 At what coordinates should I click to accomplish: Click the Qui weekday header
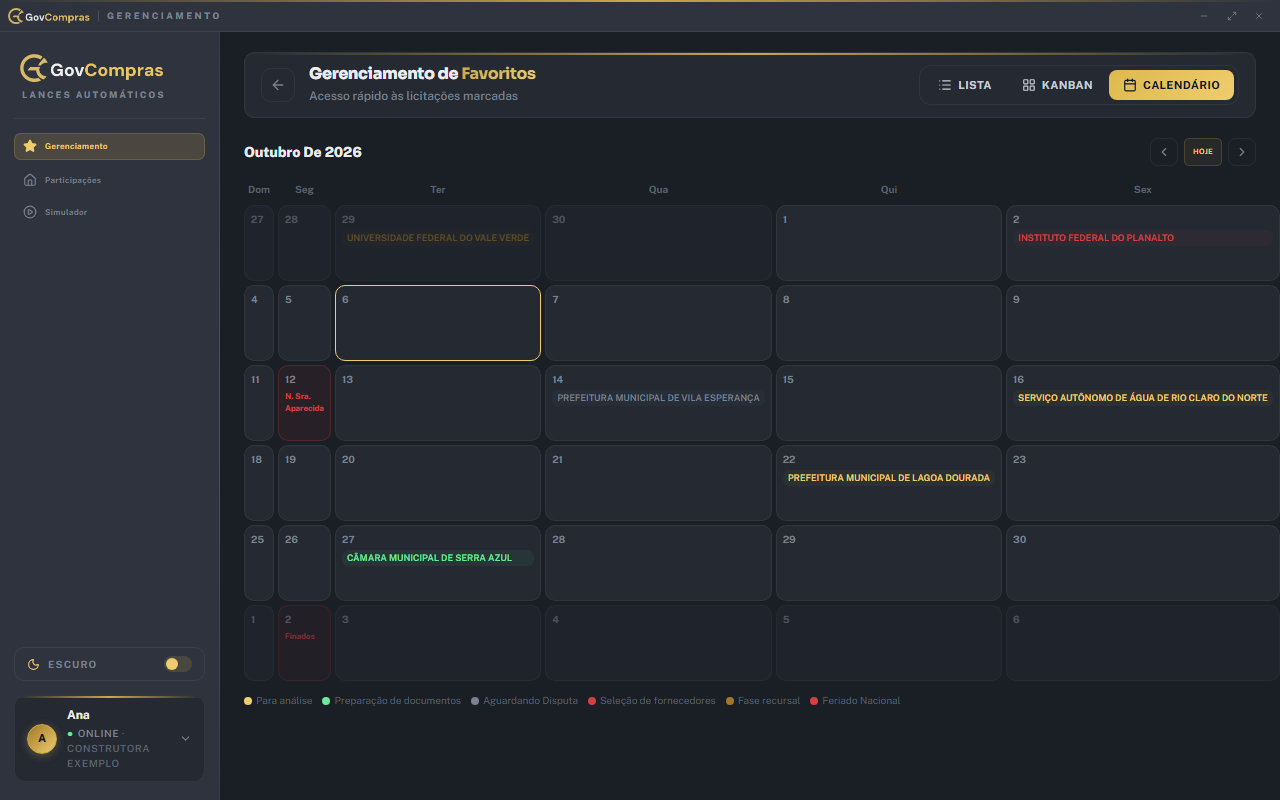pos(888,189)
